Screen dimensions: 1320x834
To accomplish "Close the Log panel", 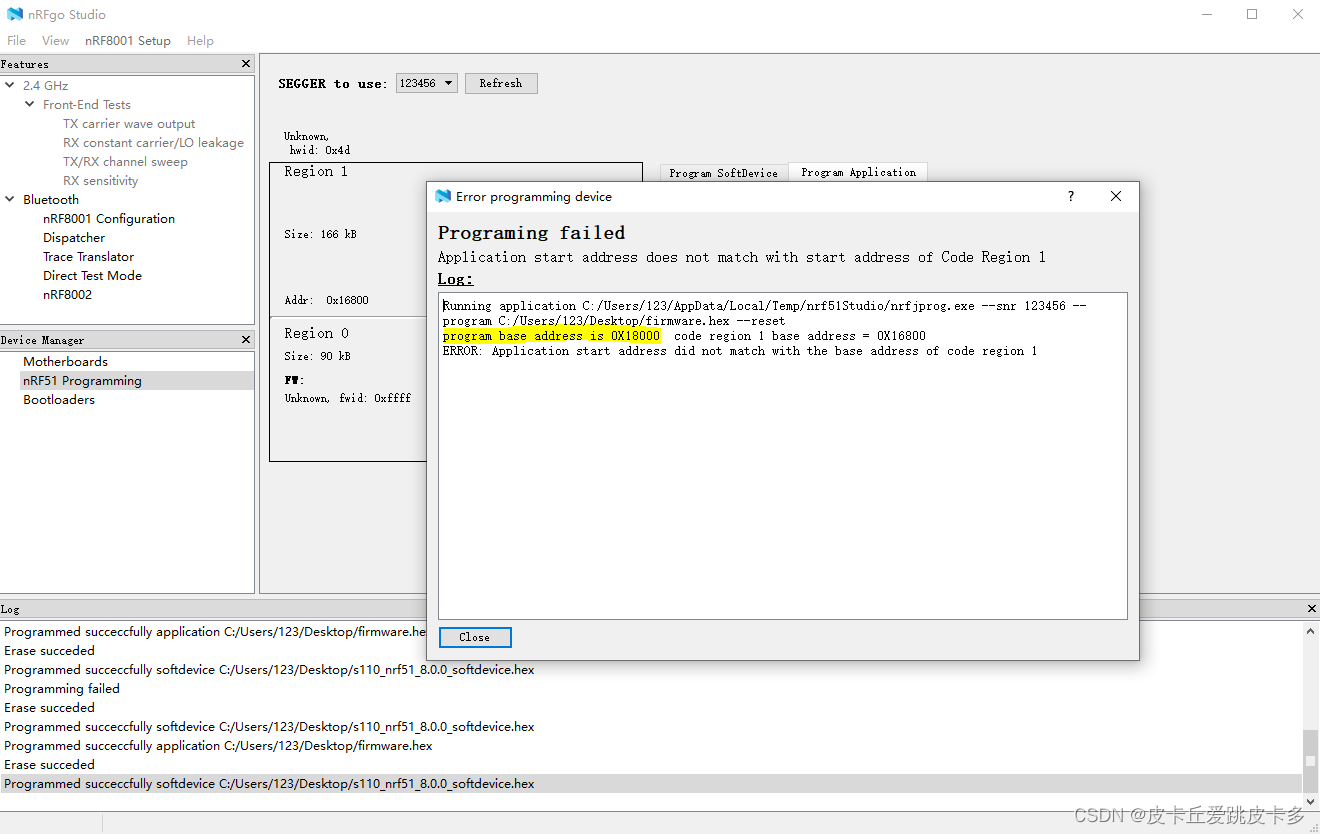I will pos(1312,608).
